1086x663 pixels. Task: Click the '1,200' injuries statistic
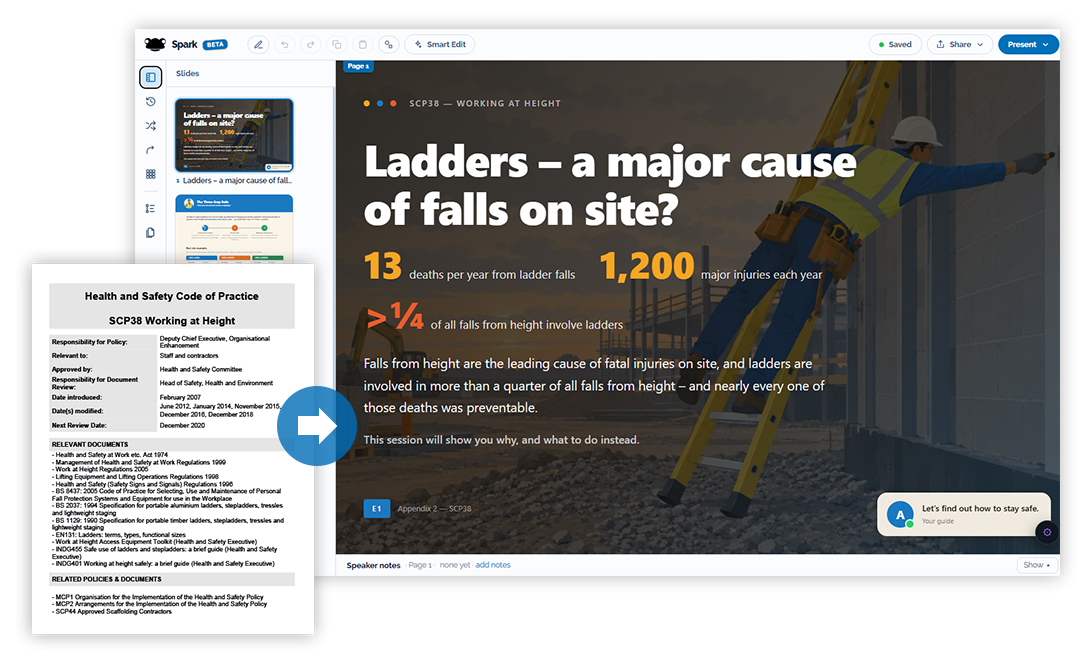[x=647, y=266]
